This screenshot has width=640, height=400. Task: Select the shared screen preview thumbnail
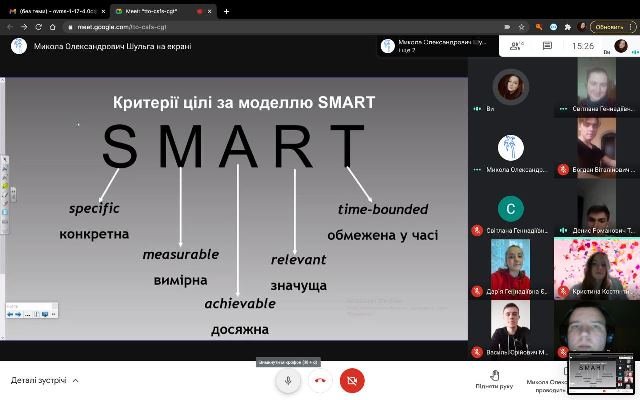tap(601, 373)
